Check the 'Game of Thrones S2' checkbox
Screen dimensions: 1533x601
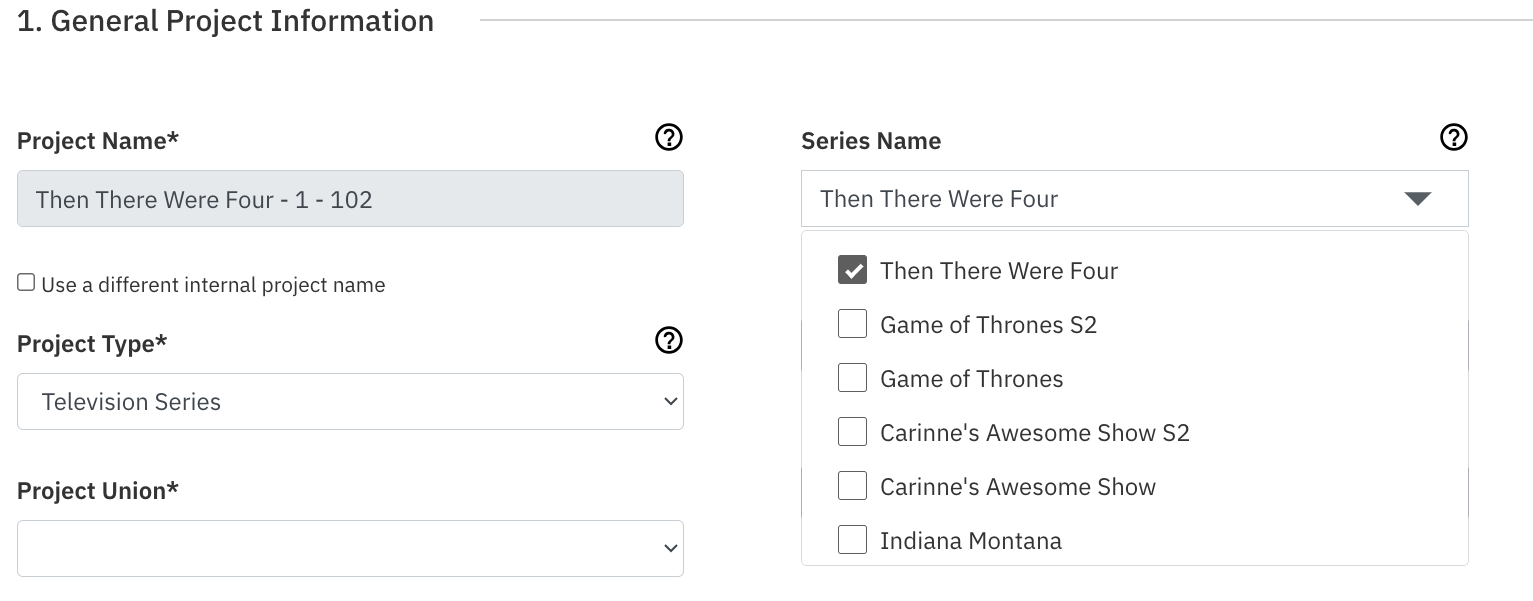pos(852,324)
